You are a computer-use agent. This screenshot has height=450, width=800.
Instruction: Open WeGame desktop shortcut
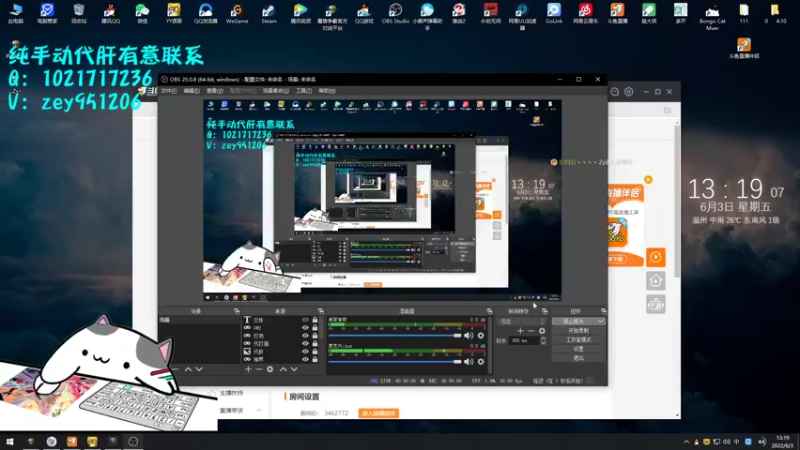(x=237, y=13)
